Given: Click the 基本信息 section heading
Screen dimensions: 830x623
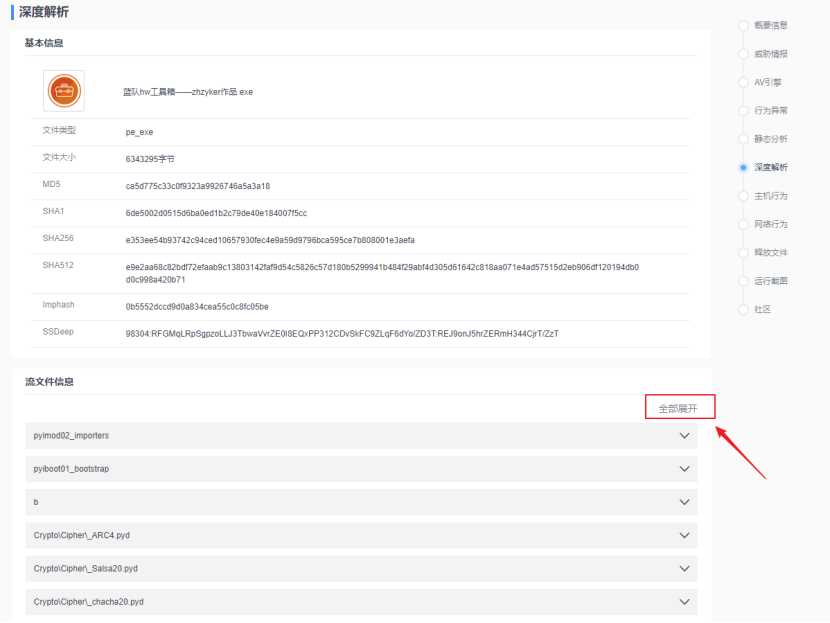Looking at the screenshot, I should coord(43,43).
